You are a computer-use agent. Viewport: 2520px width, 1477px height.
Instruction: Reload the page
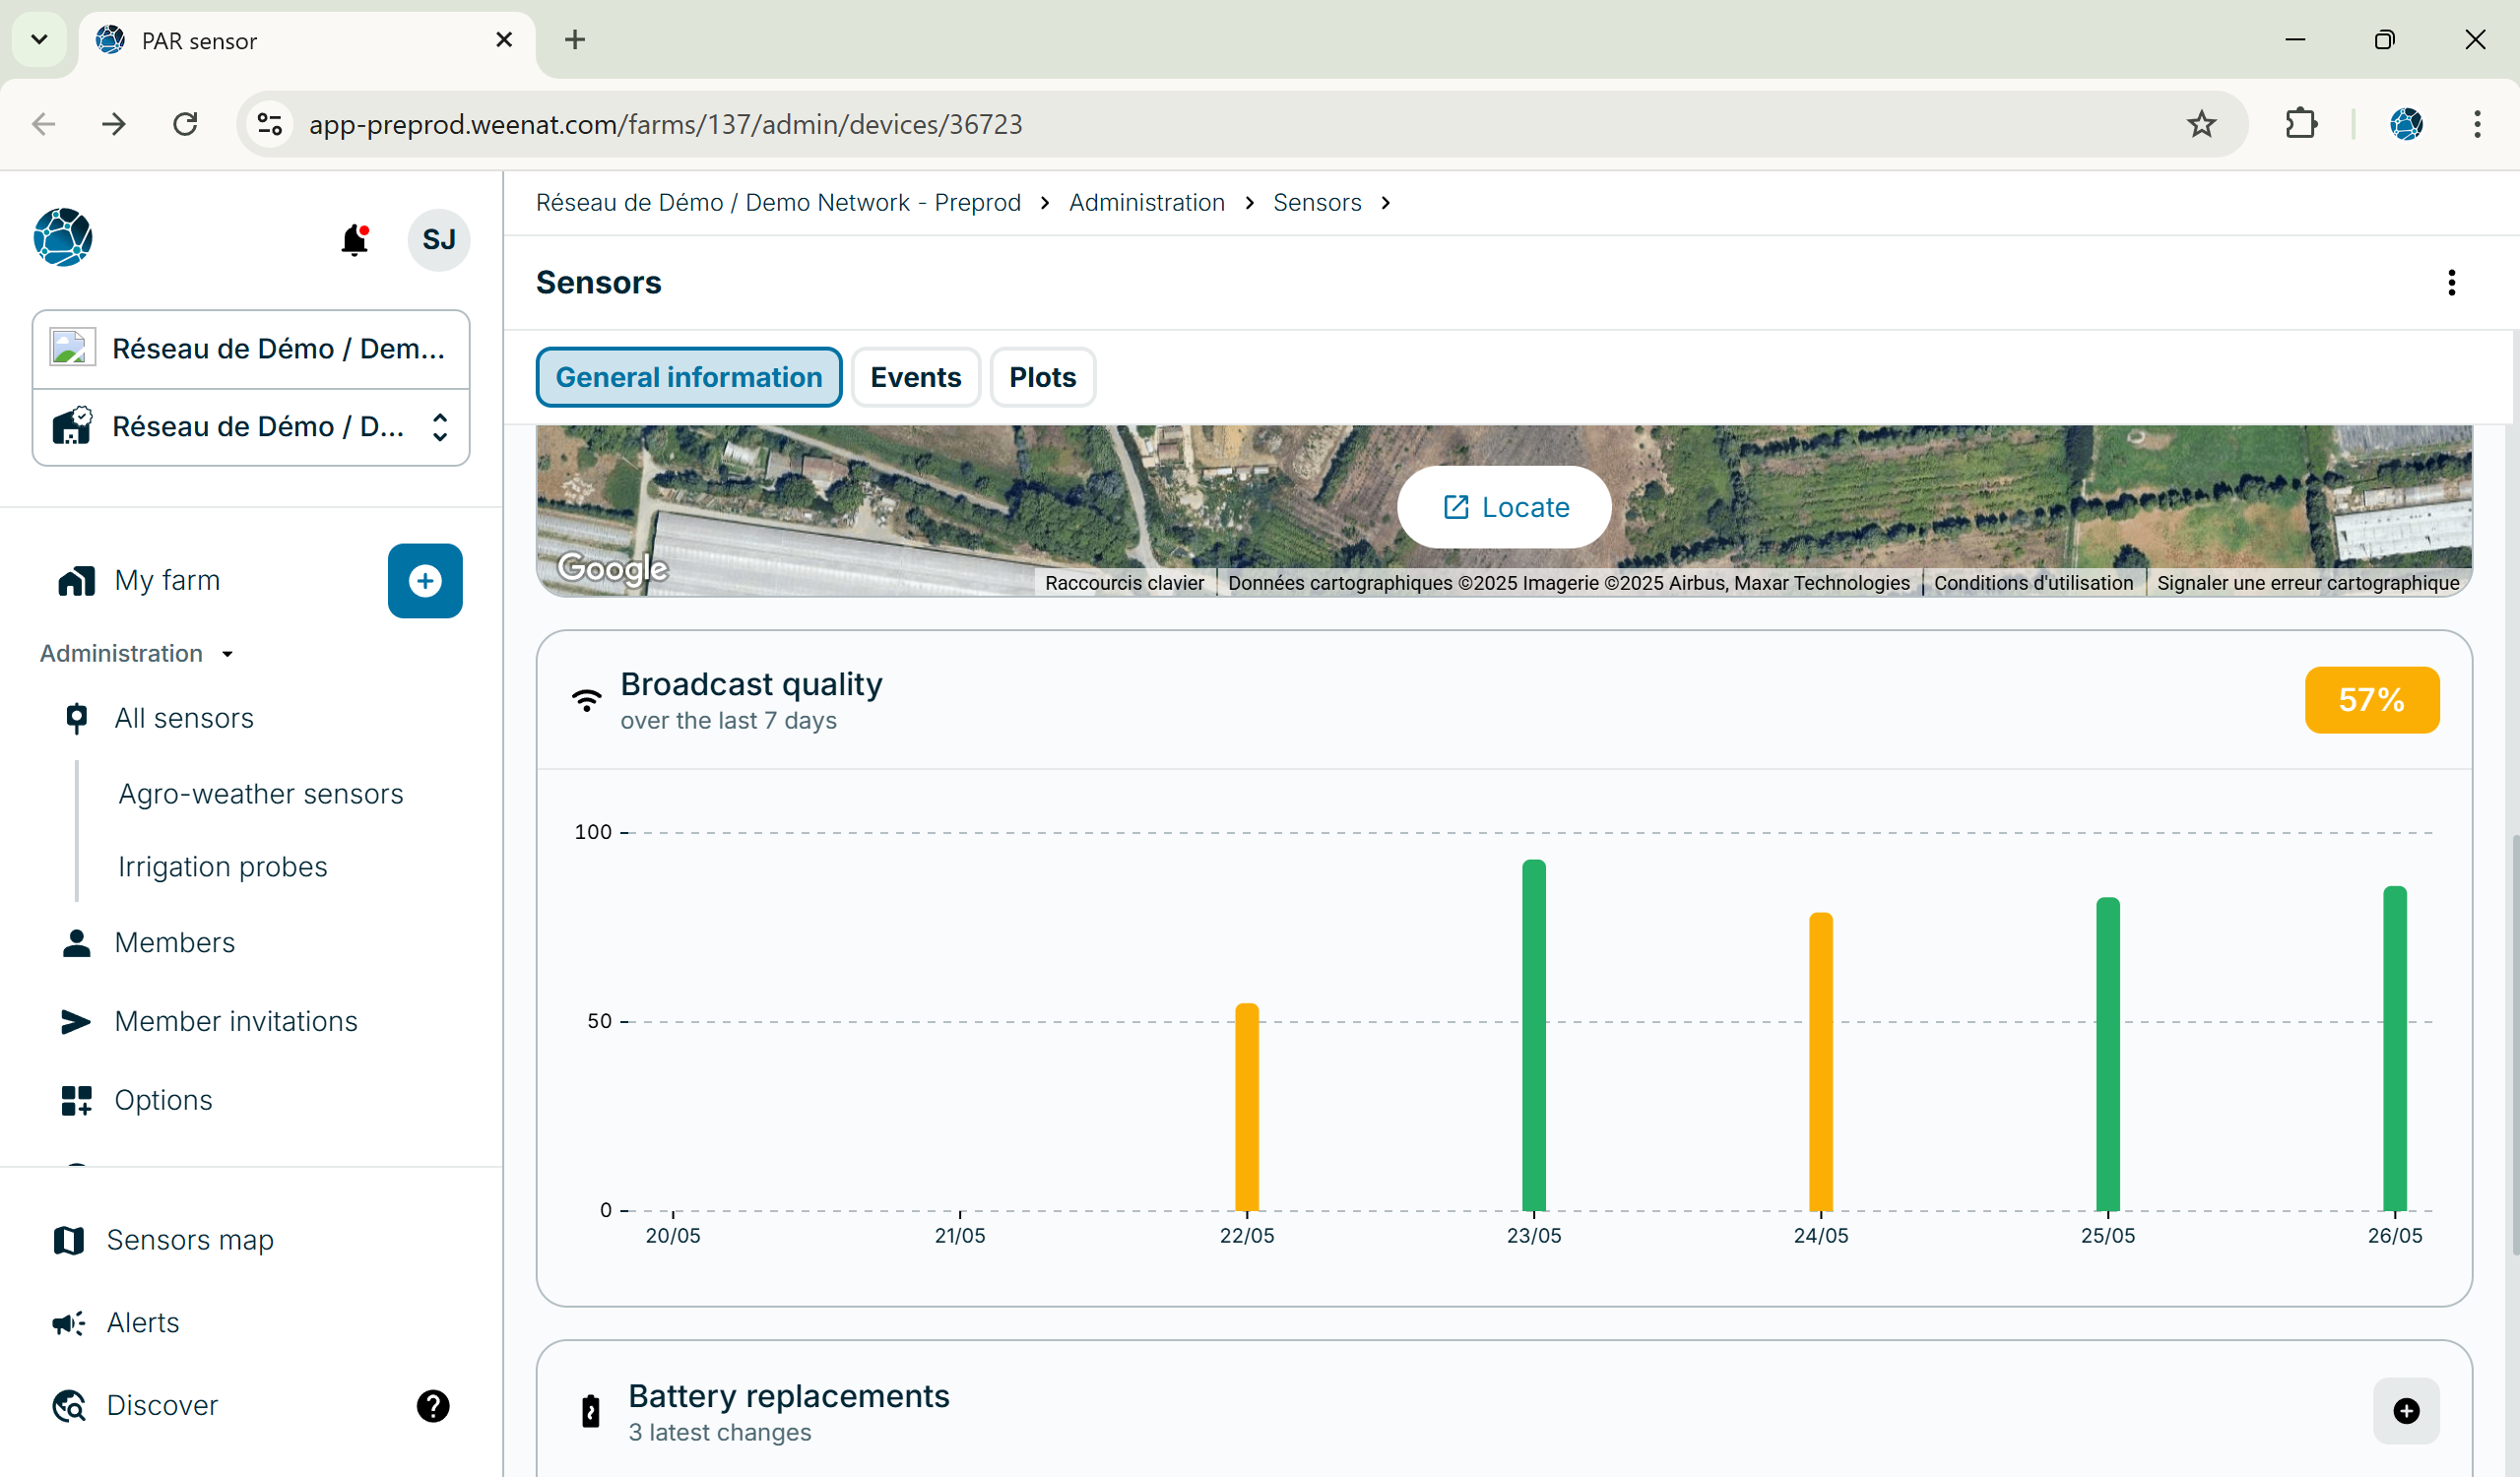pyautogui.click(x=185, y=124)
